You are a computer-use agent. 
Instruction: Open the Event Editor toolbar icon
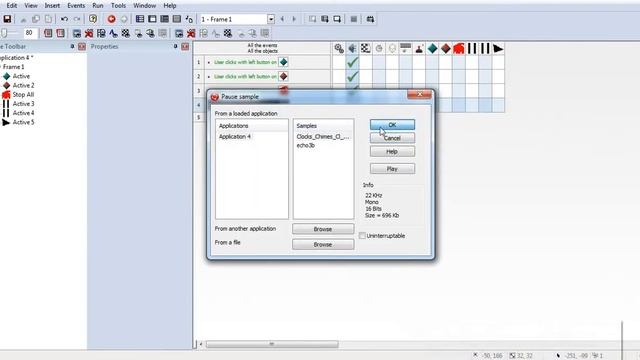tap(164, 19)
